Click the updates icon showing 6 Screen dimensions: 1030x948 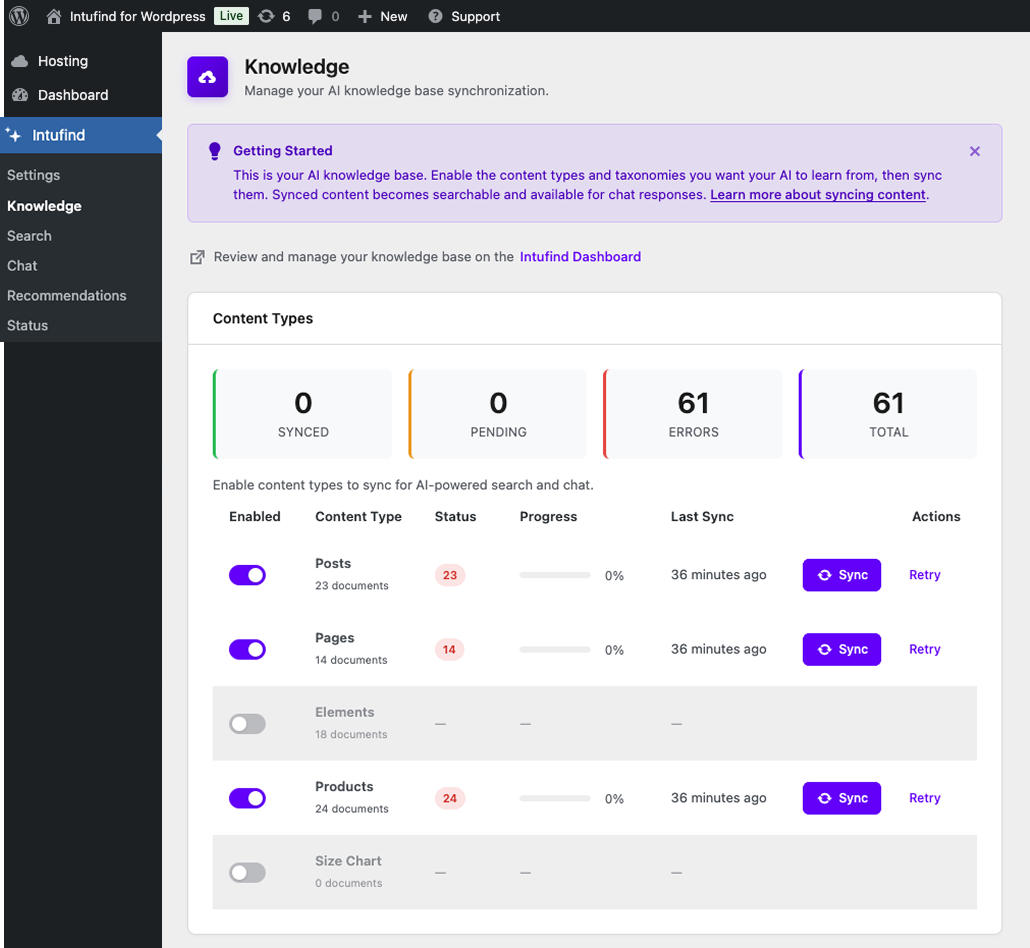(266, 16)
